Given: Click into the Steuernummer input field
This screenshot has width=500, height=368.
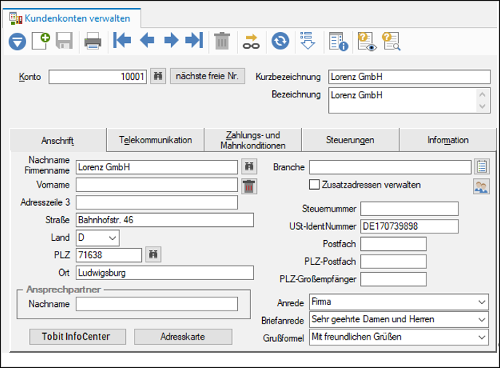Looking at the screenshot, I should (409, 209).
